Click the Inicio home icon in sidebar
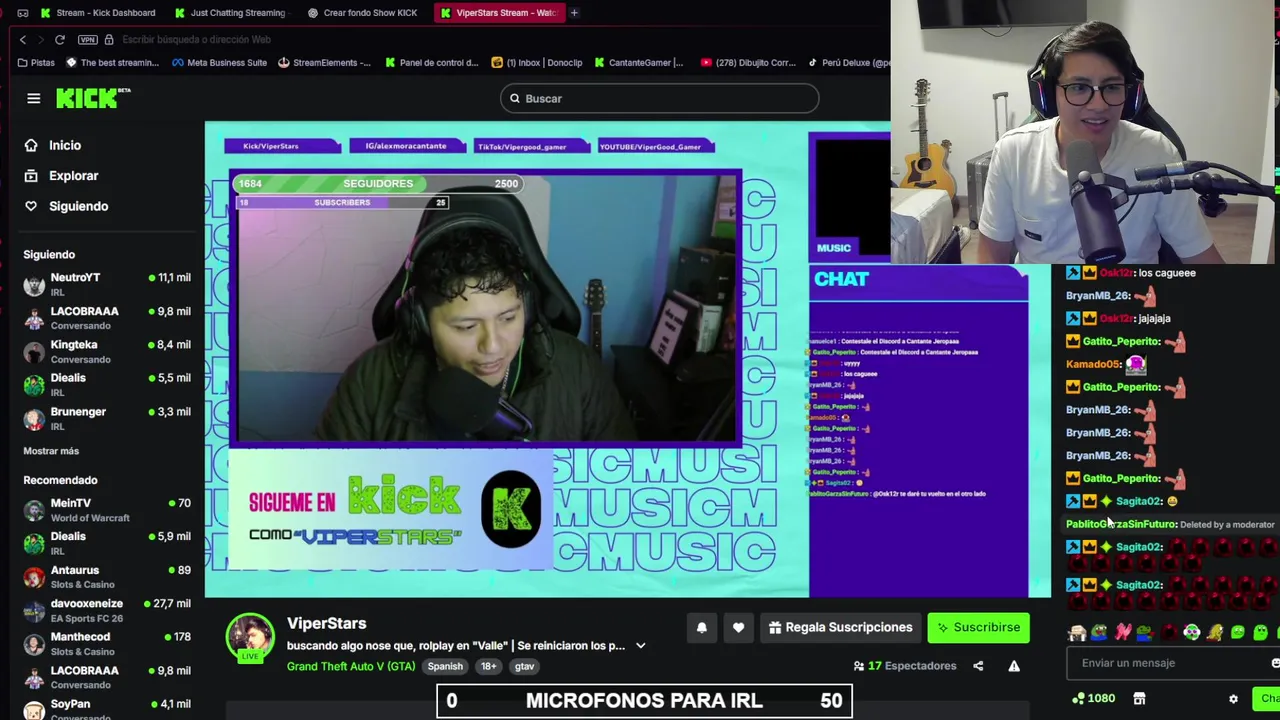The image size is (1280, 720). 31,145
